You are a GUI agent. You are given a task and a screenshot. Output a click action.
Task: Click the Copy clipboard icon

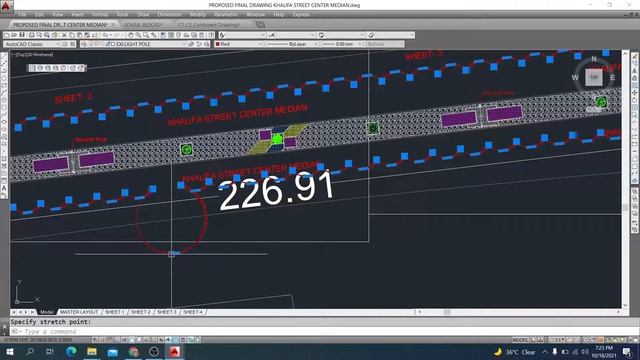(x=72, y=35)
